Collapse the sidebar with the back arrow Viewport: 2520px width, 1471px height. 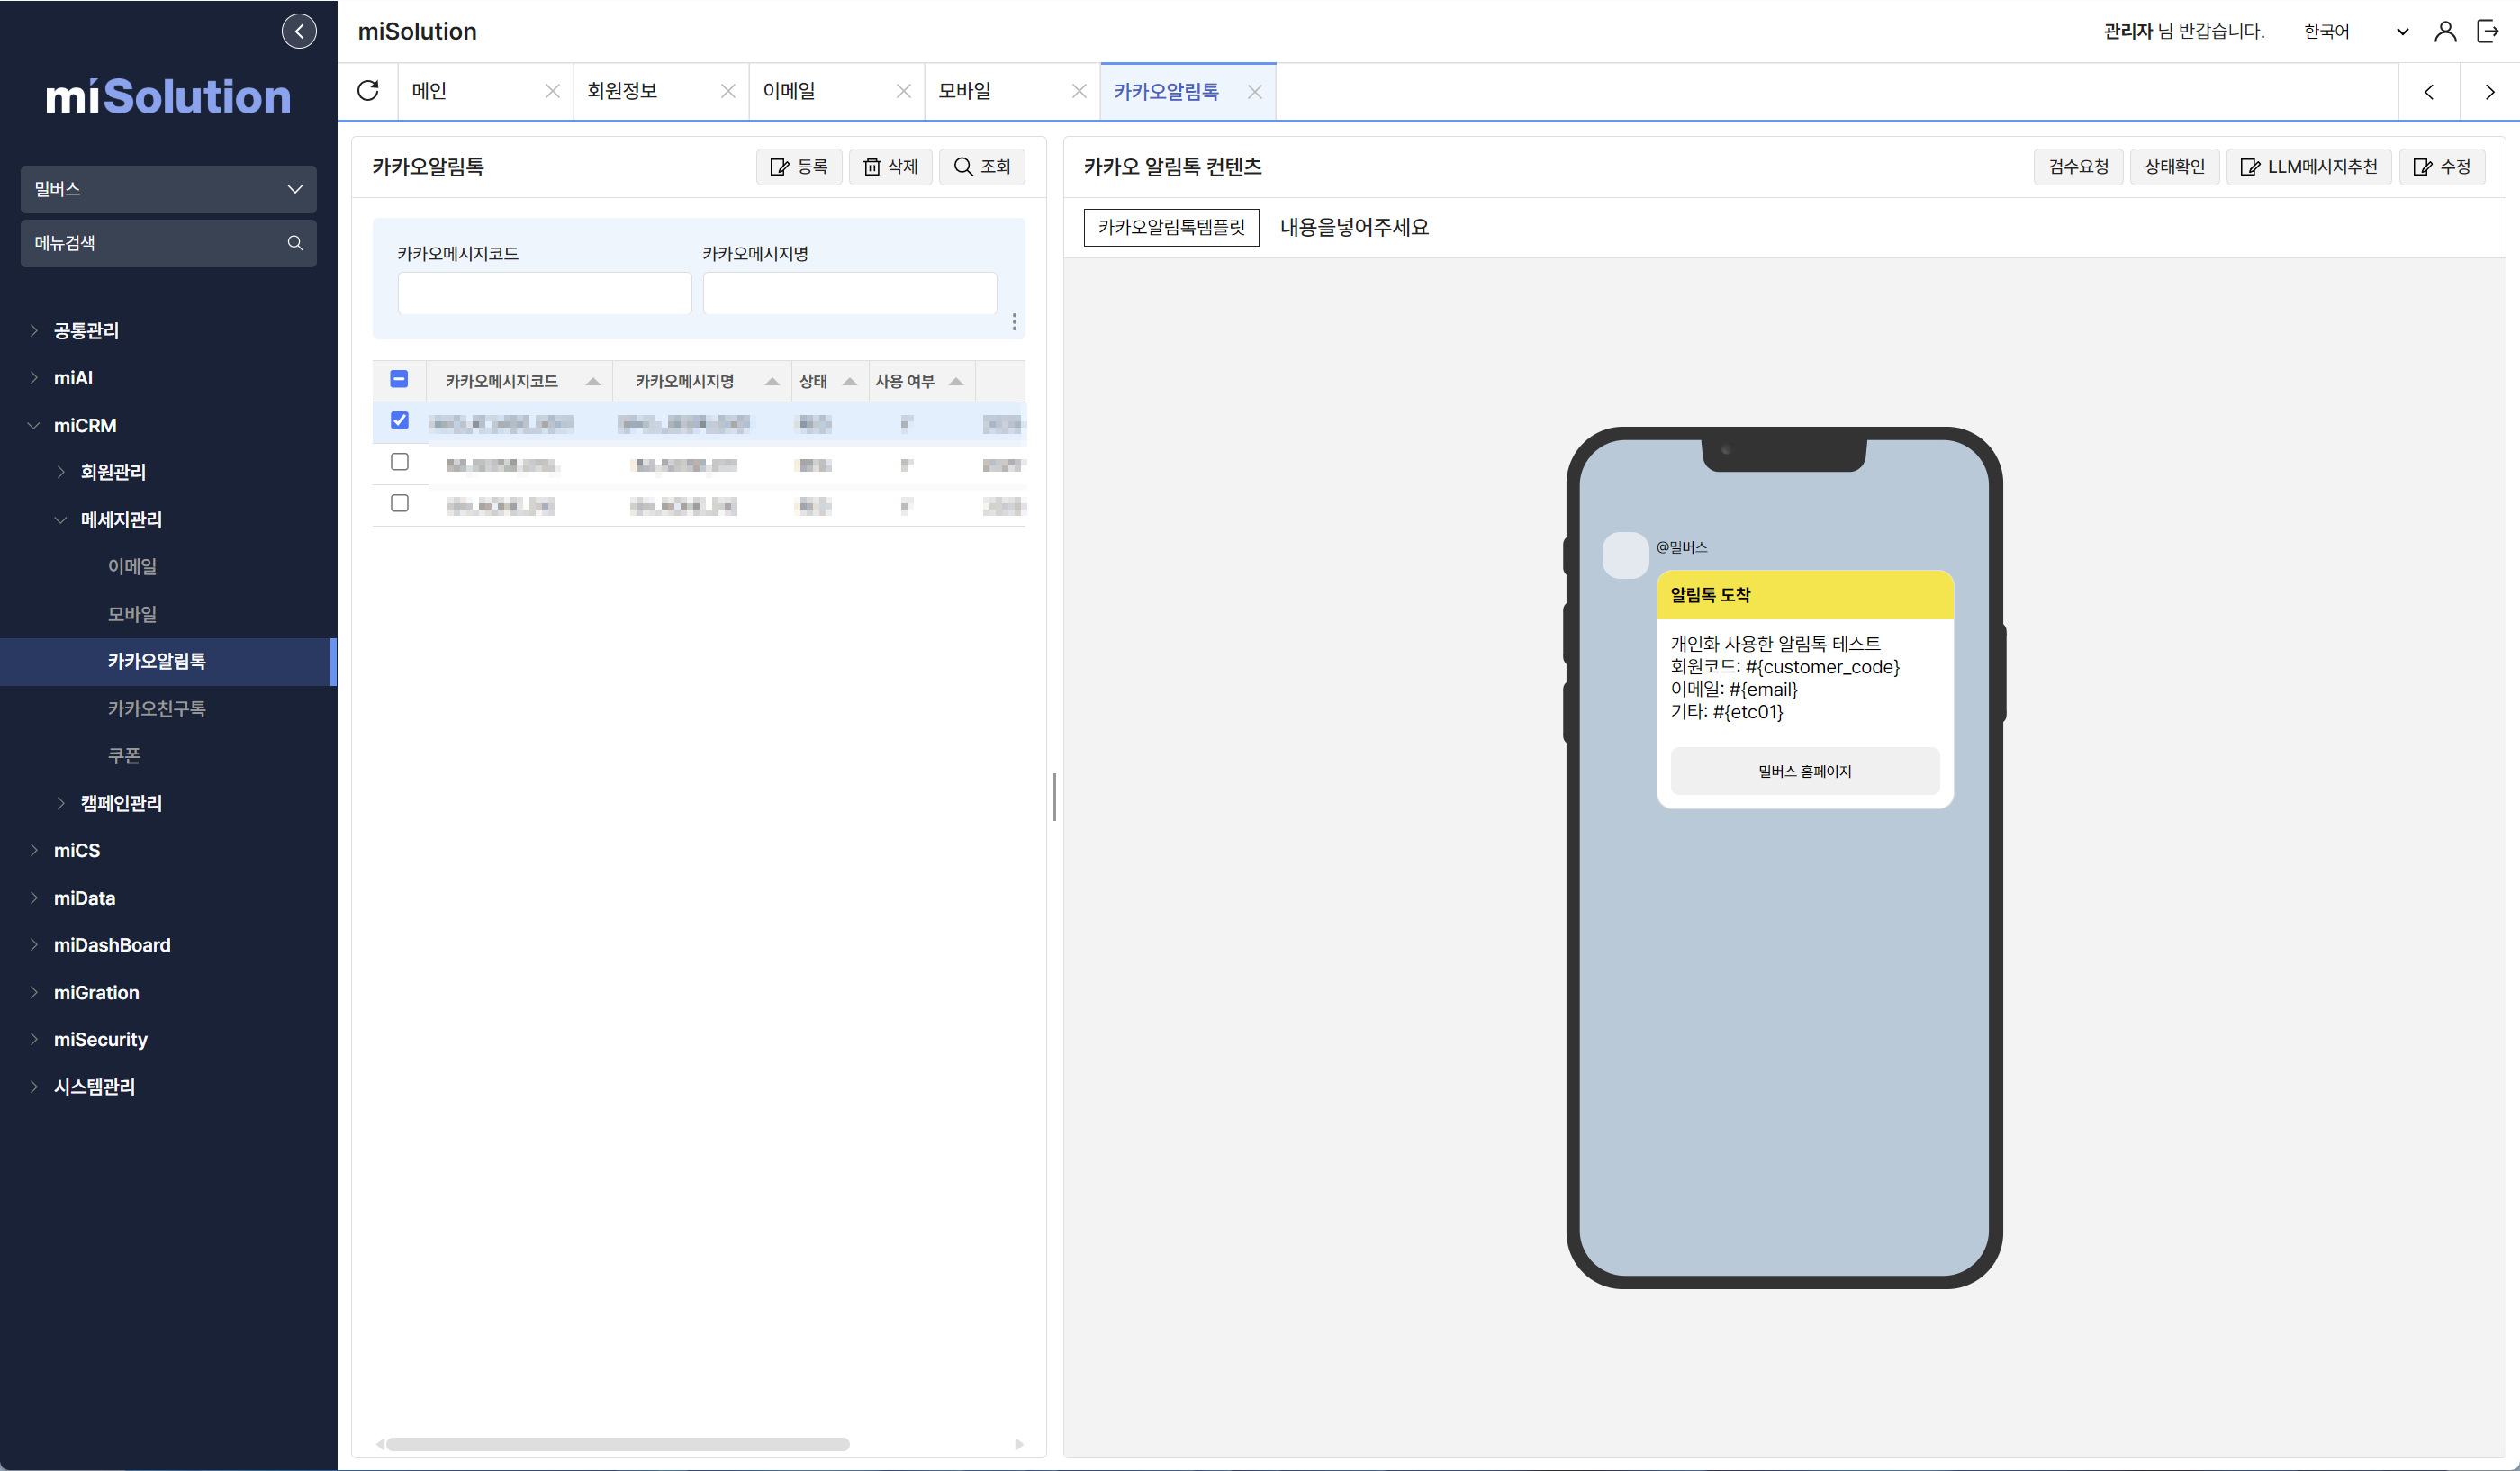[x=299, y=31]
